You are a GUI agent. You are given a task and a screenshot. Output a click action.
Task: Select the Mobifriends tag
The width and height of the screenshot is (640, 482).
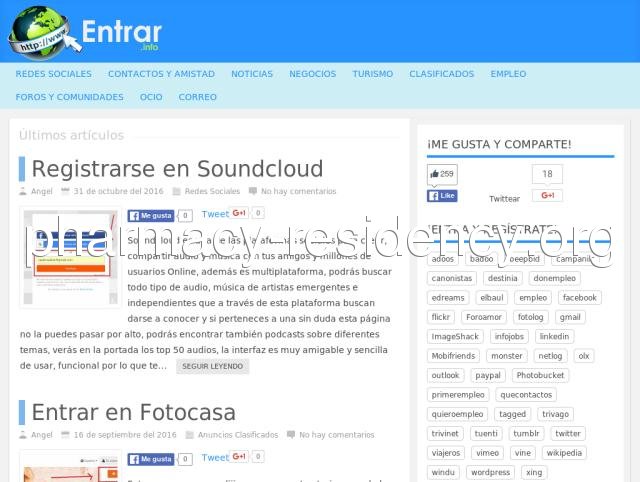click(453, 356)
